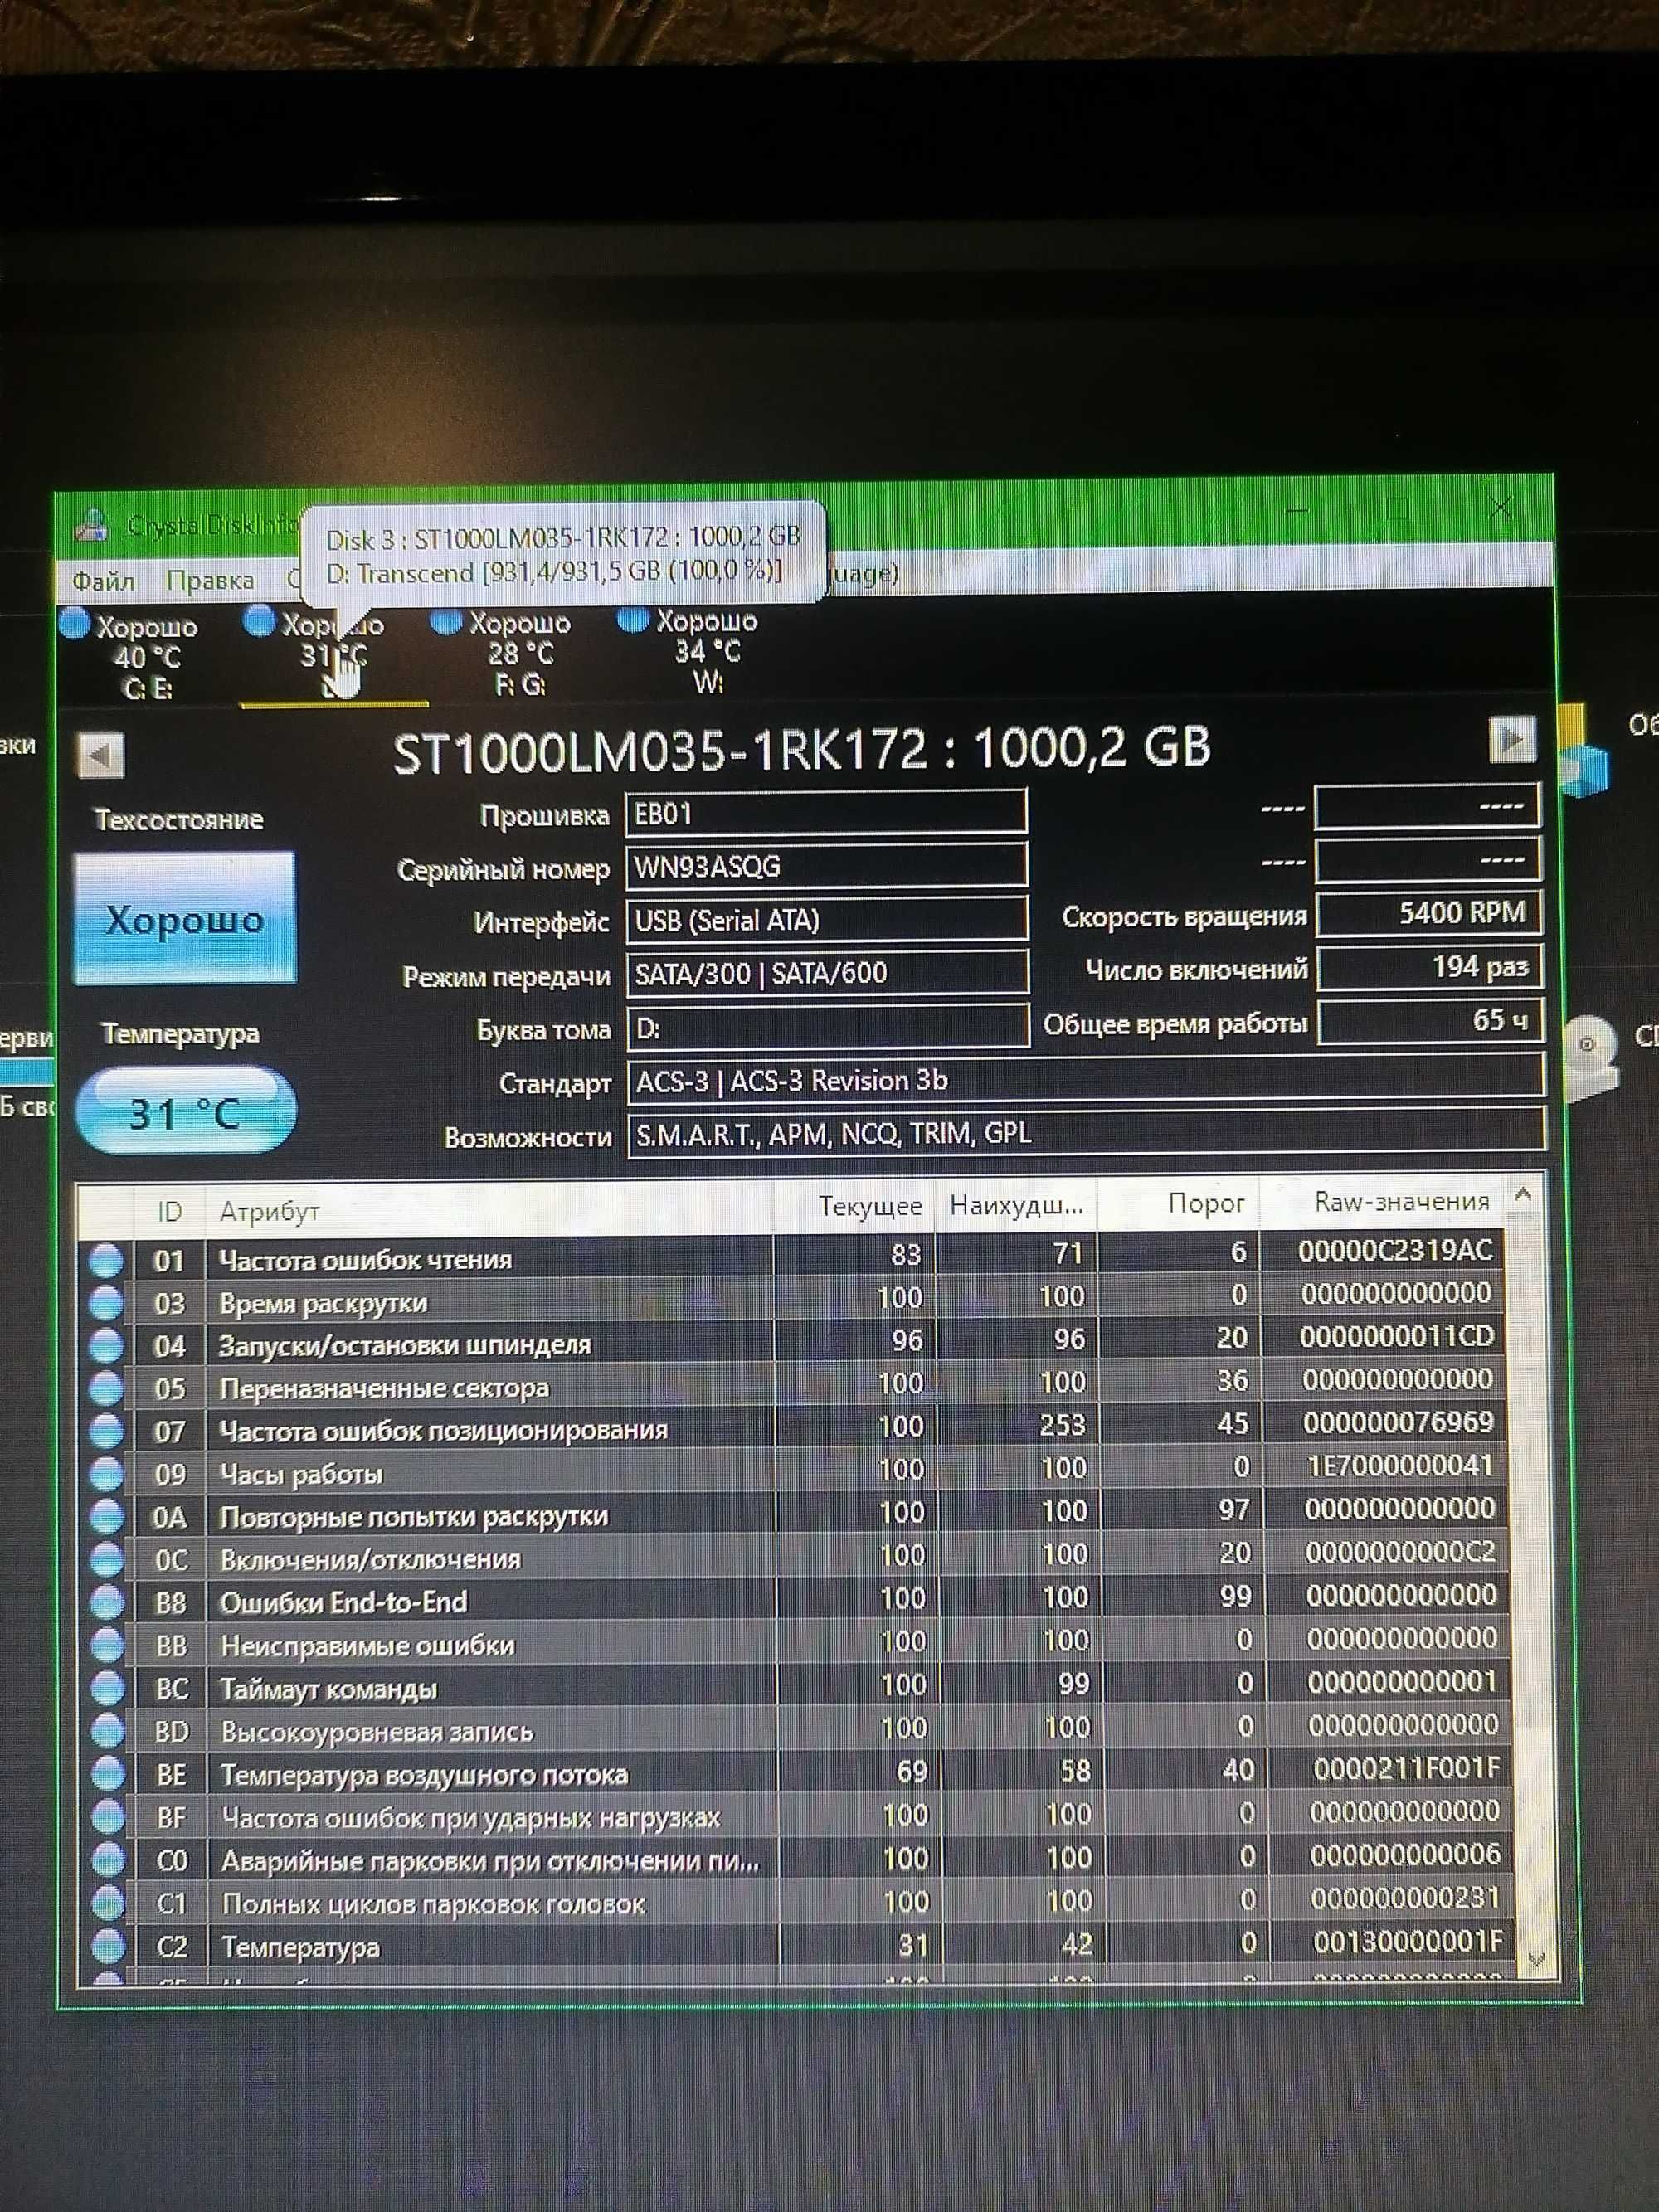Click the Прошивка field EB01
1659x2212 pixels.
tap(826, 812)
